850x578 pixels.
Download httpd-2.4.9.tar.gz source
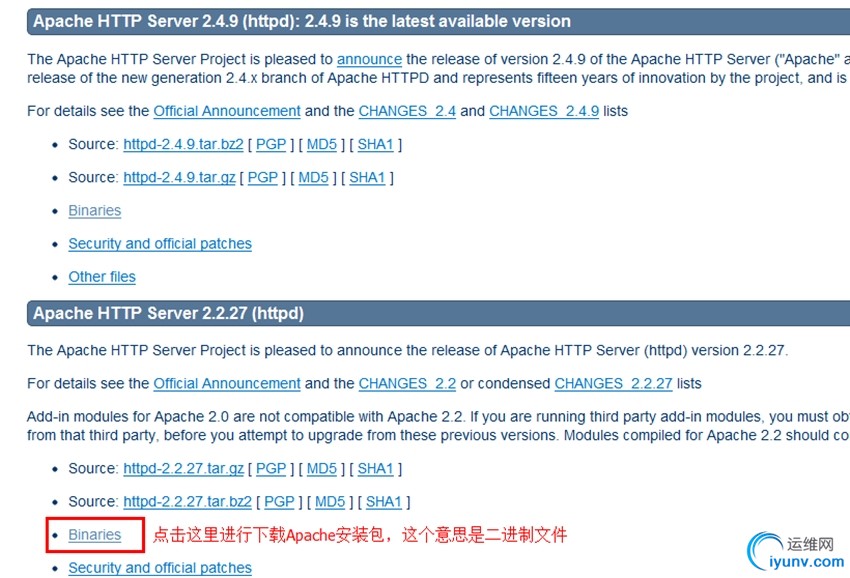[179, 178]
